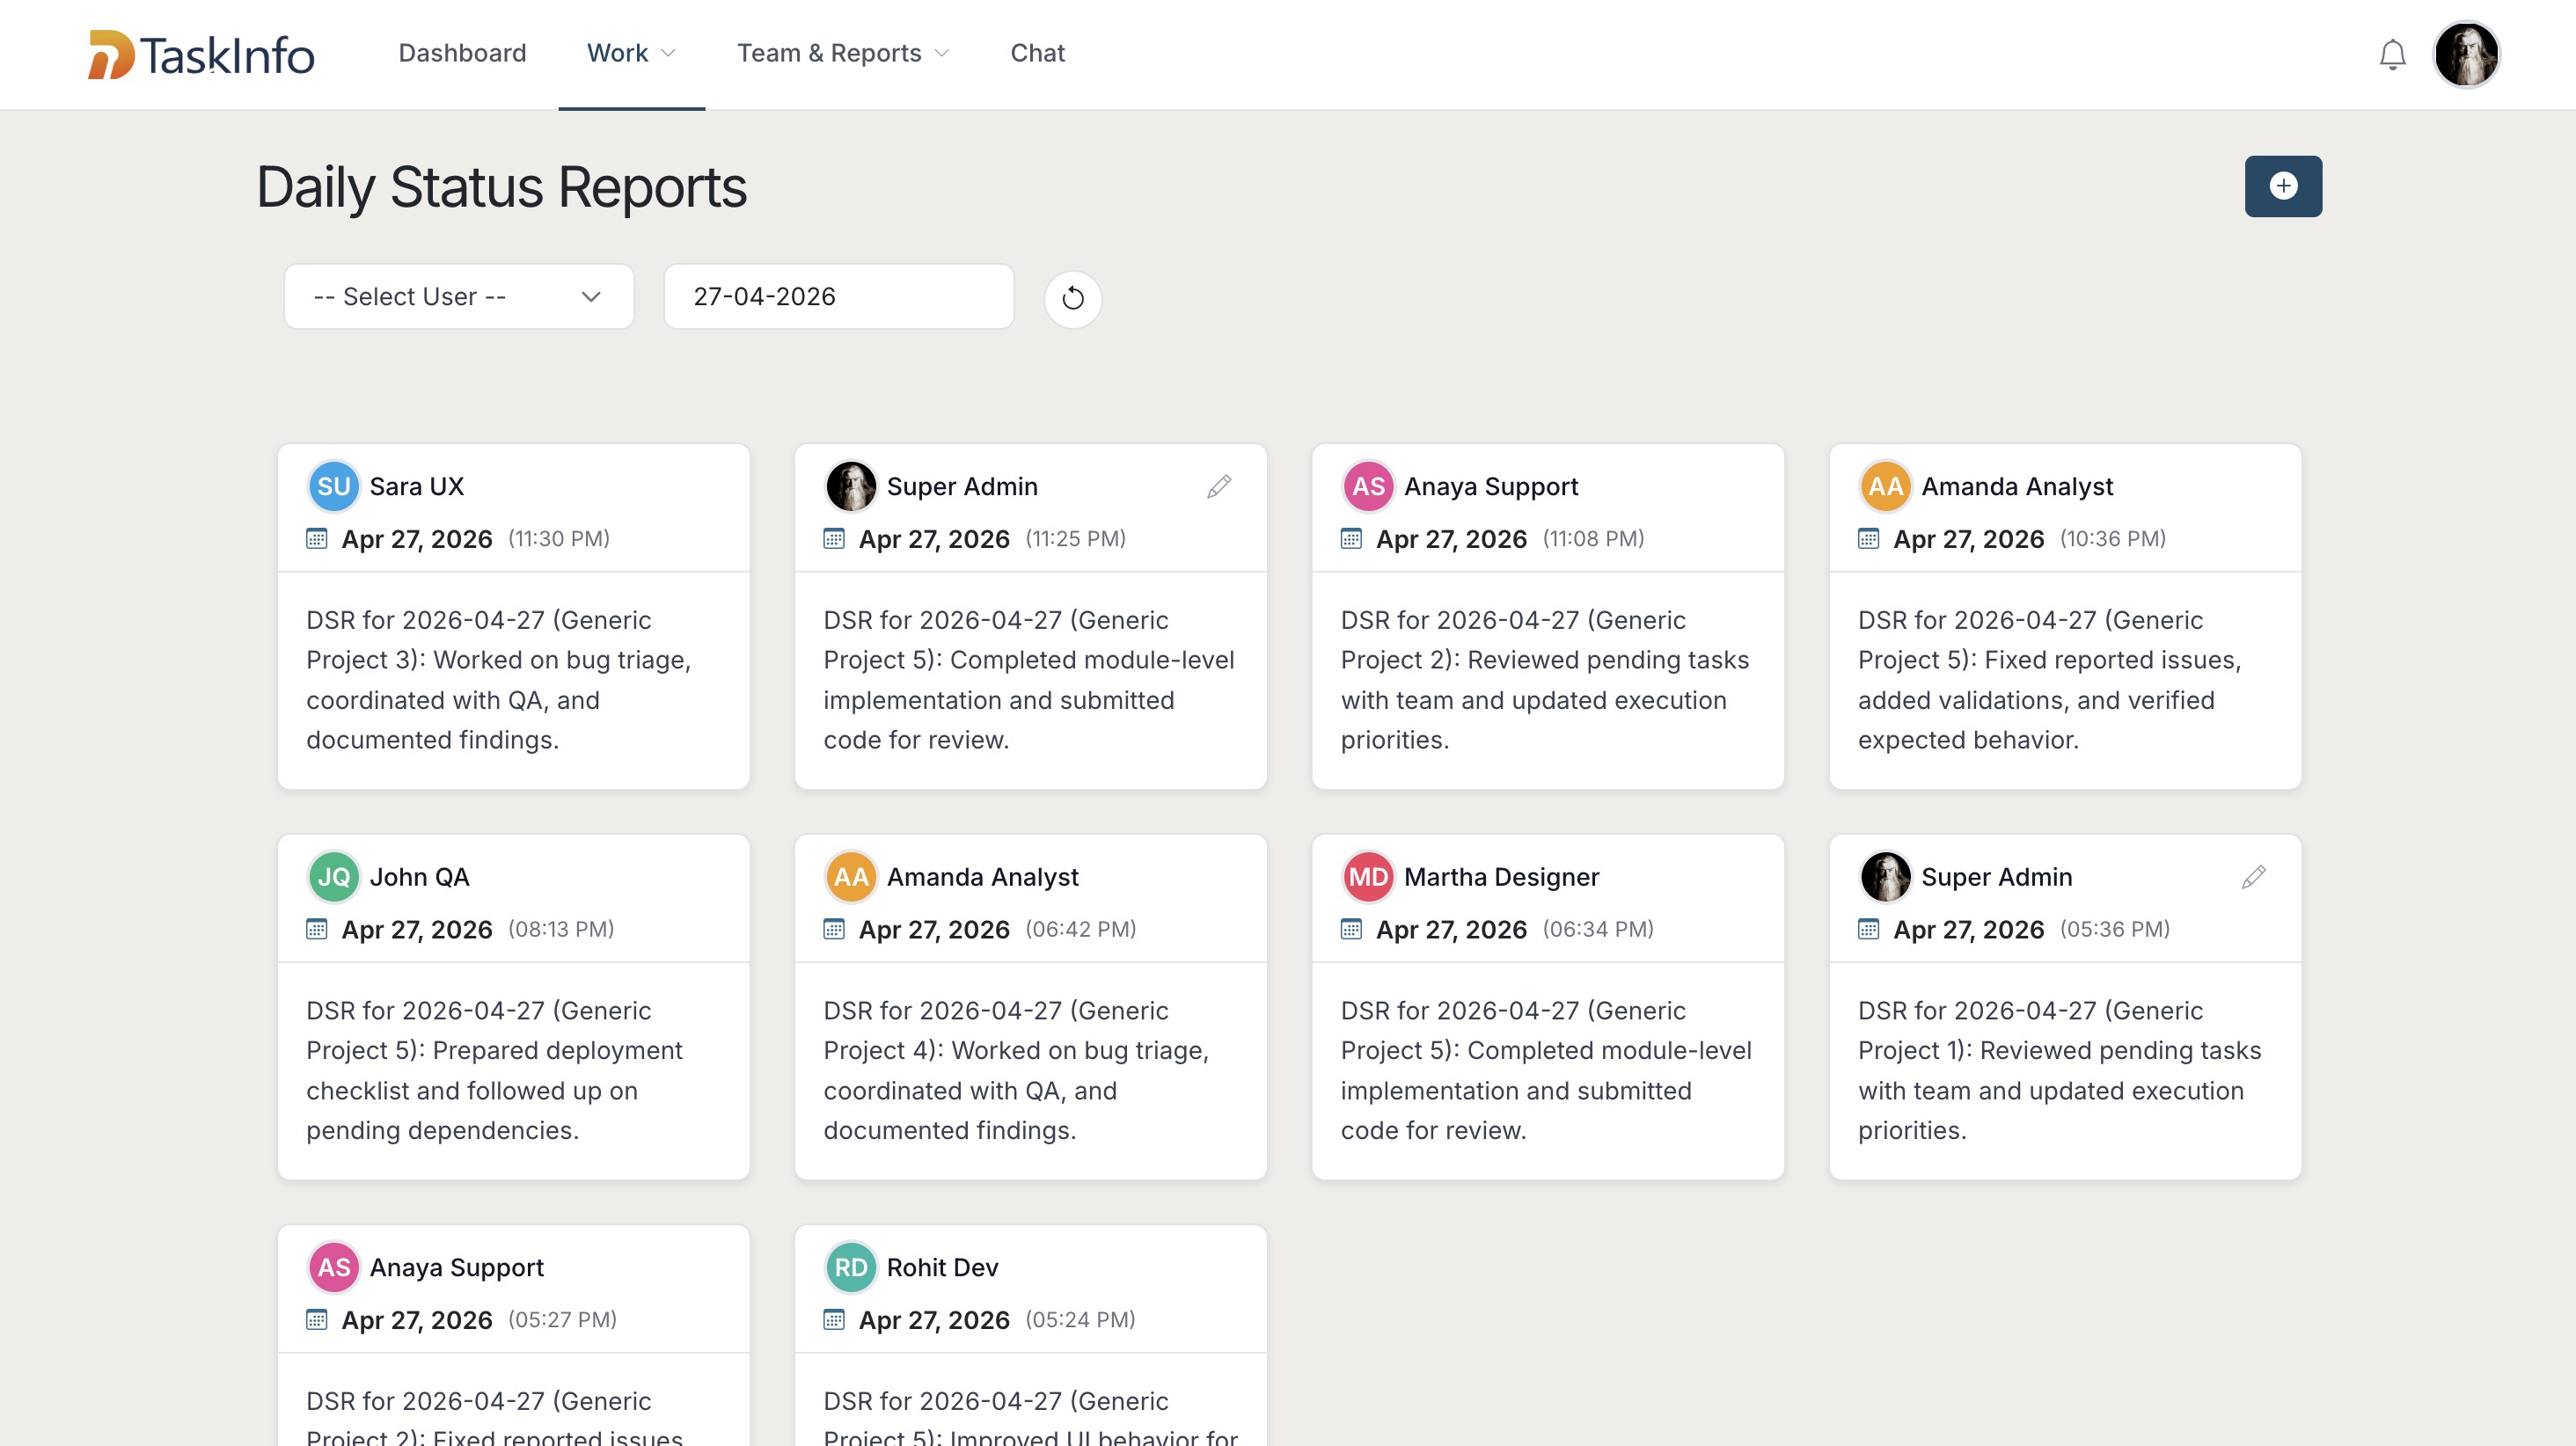Click calendar icon beside 11:08 PM date
This screenshot has height=1446, width=2576.
(x=1351, y=539)
